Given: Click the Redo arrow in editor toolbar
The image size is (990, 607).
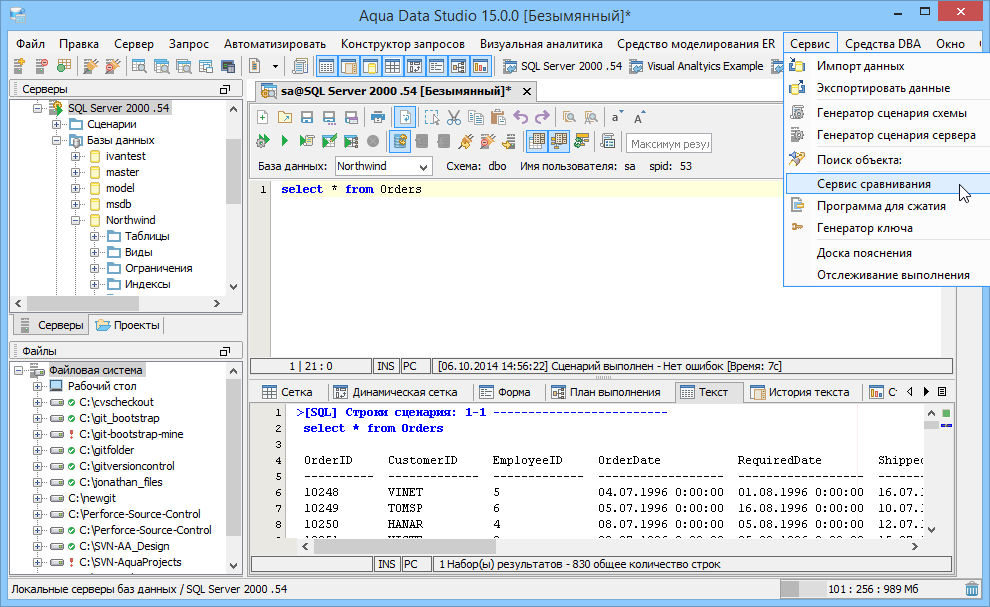Looking at the screenshot, I should coord(541,117).
